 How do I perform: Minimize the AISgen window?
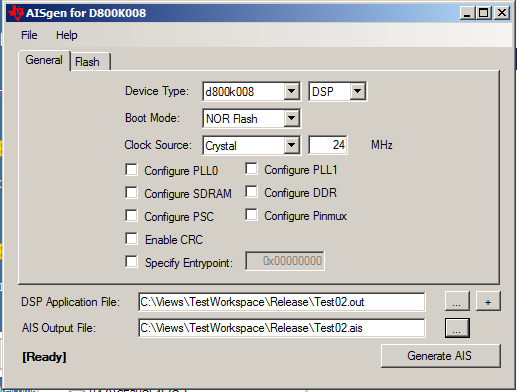(467, 13)
